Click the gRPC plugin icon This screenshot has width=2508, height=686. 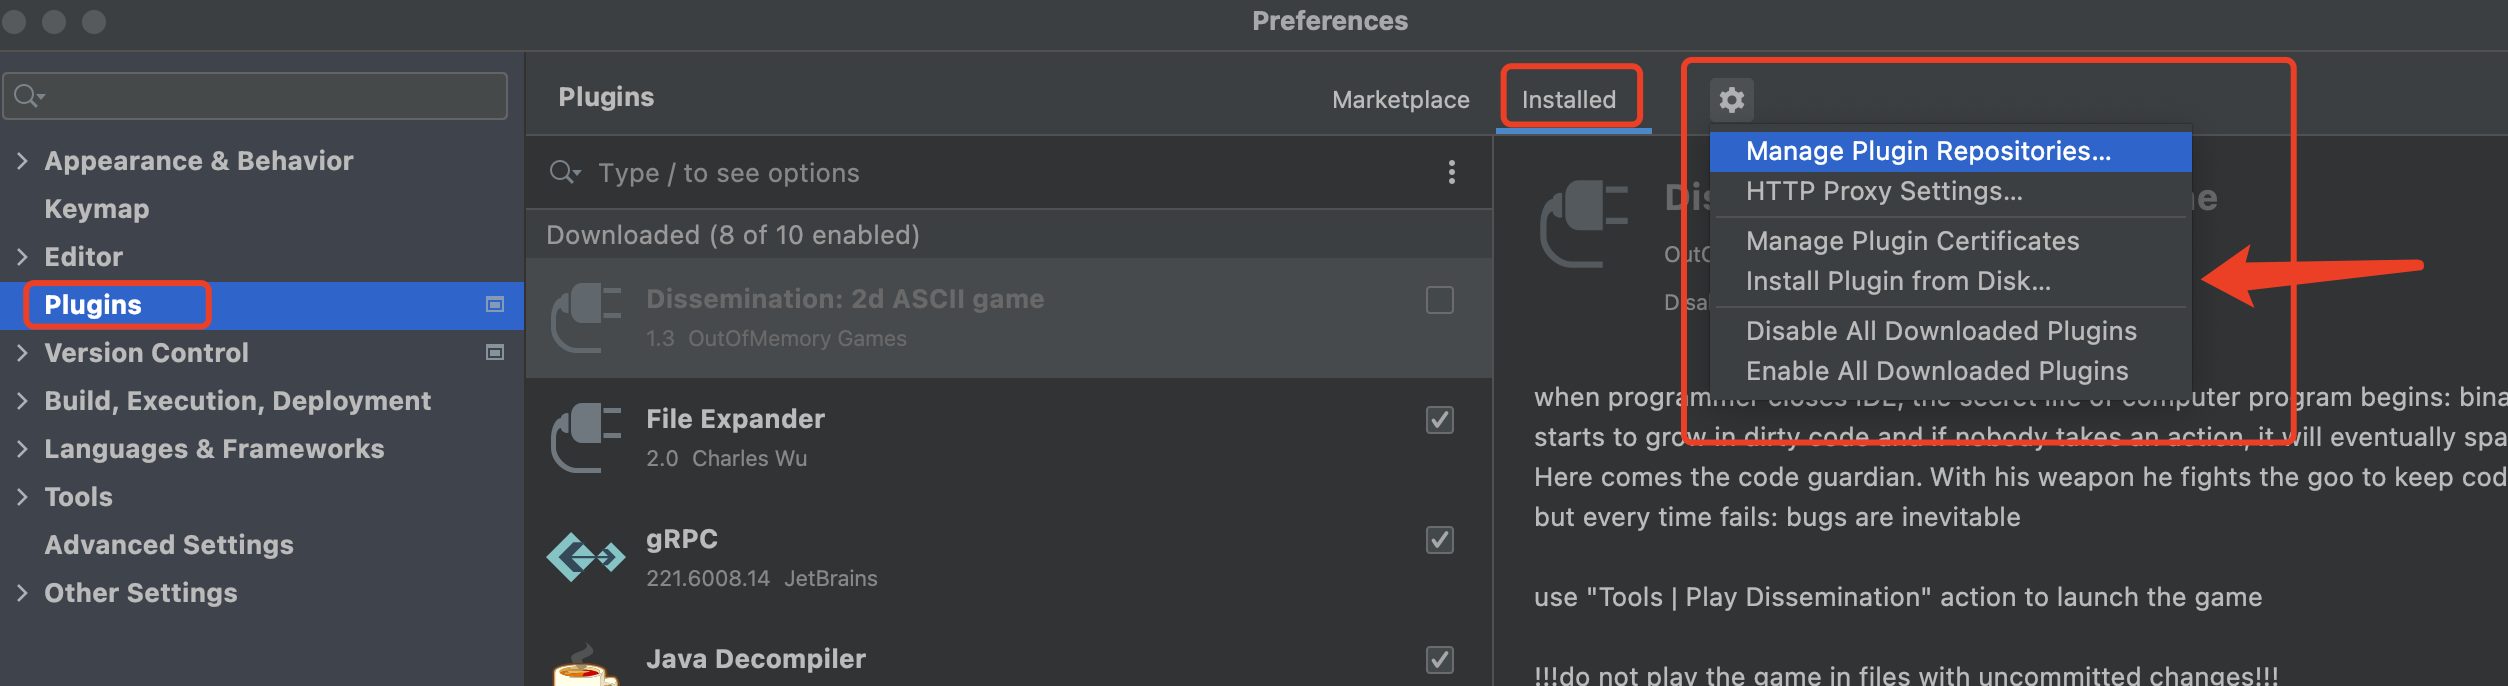click(x=586, y=557)
